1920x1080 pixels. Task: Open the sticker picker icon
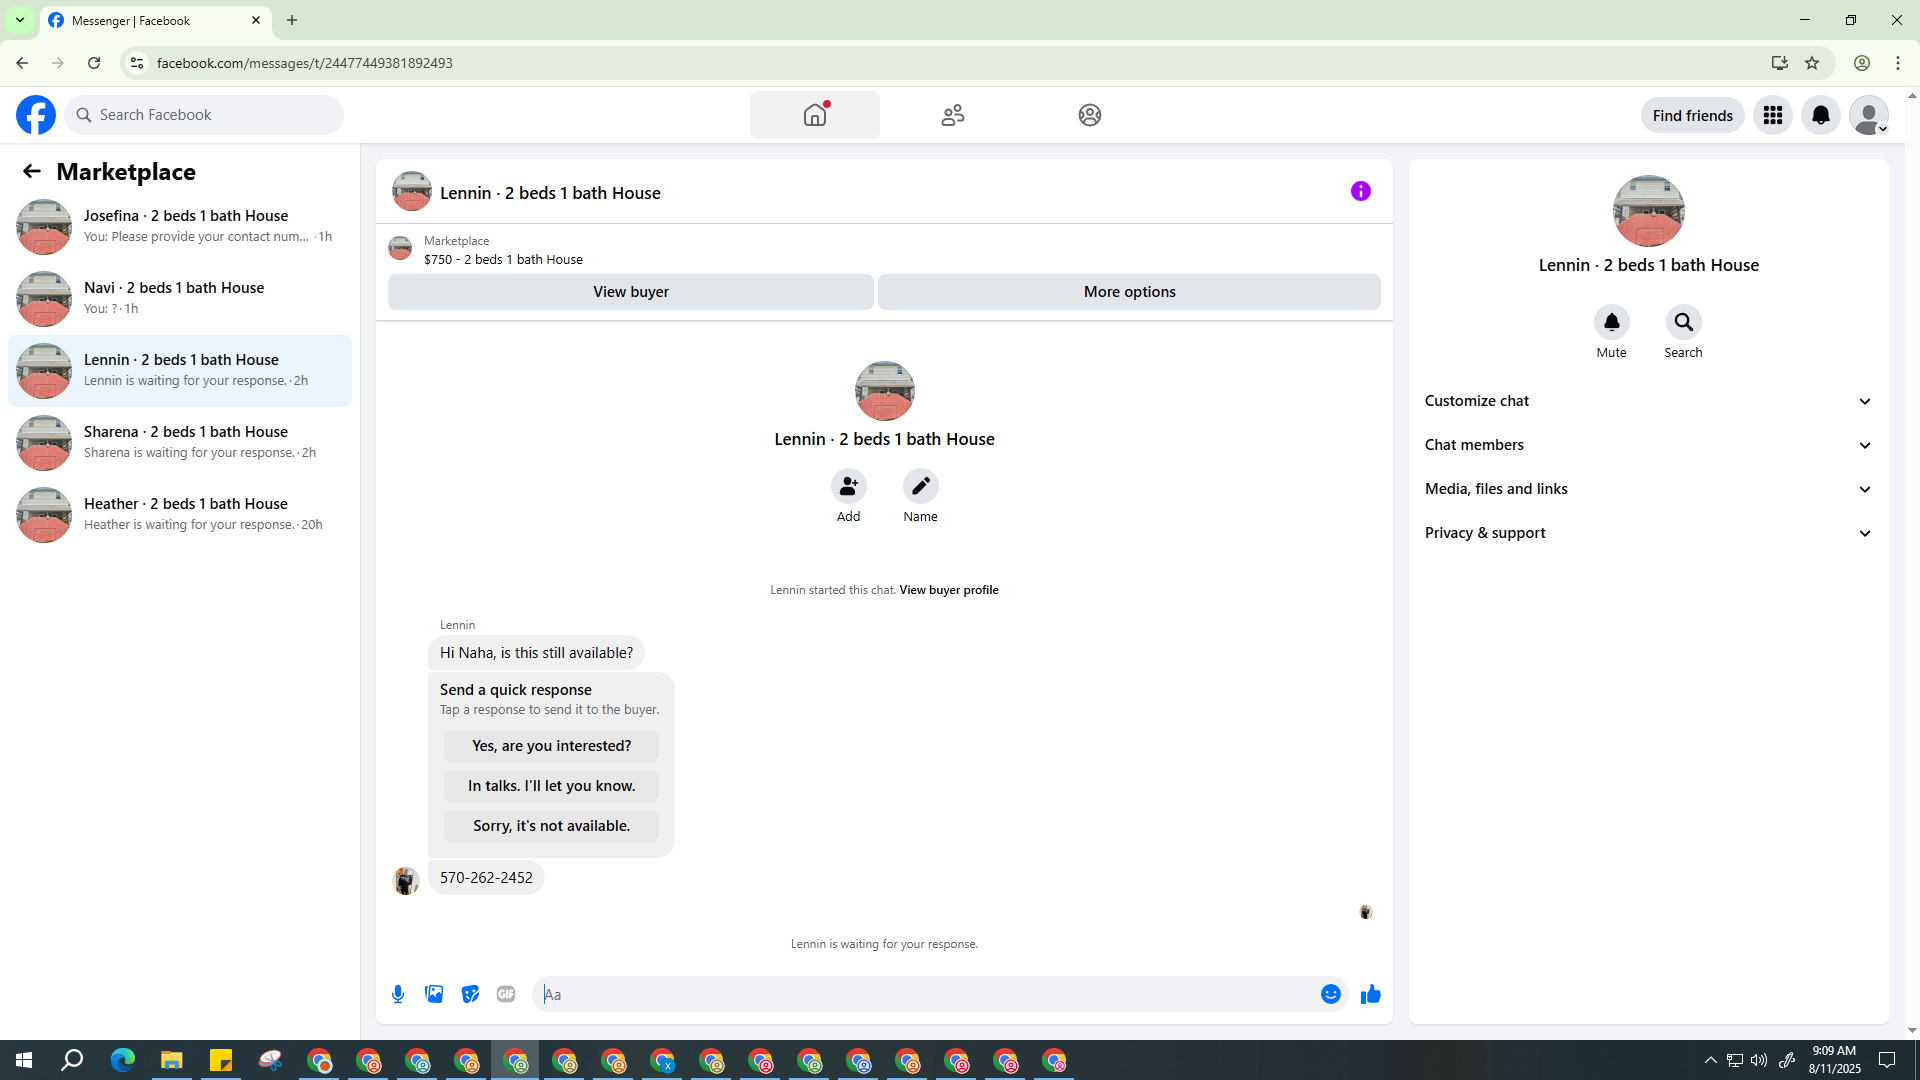point(470,994)
